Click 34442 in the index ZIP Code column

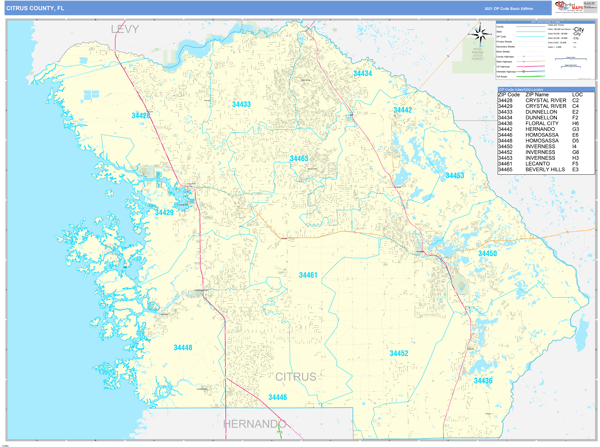coord(505,129)
